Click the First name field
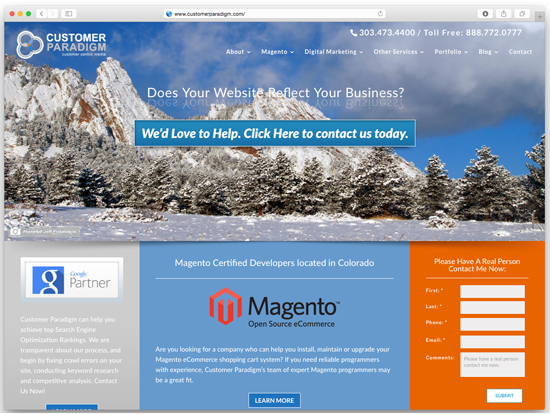This screenshot has width=550, height=414. [x=492, y=291]
